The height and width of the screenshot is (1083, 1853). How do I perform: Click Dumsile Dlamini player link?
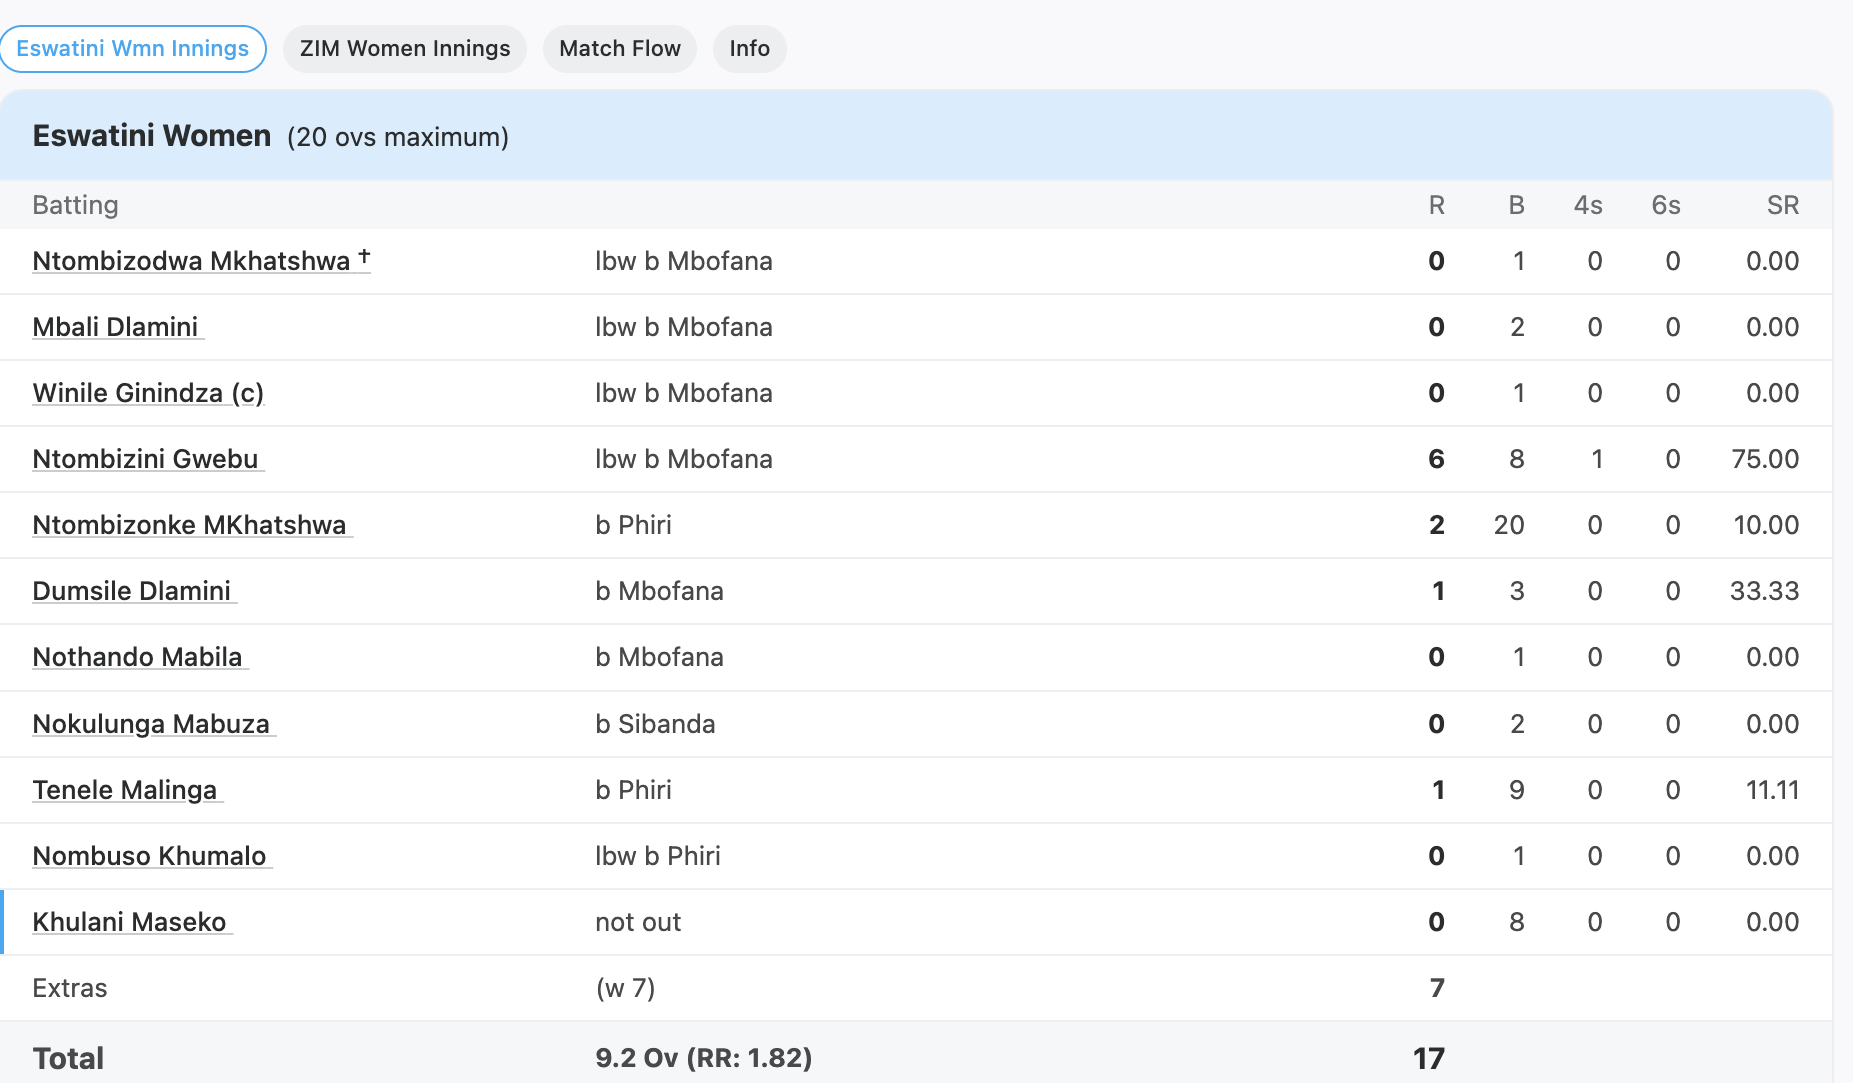131,591
